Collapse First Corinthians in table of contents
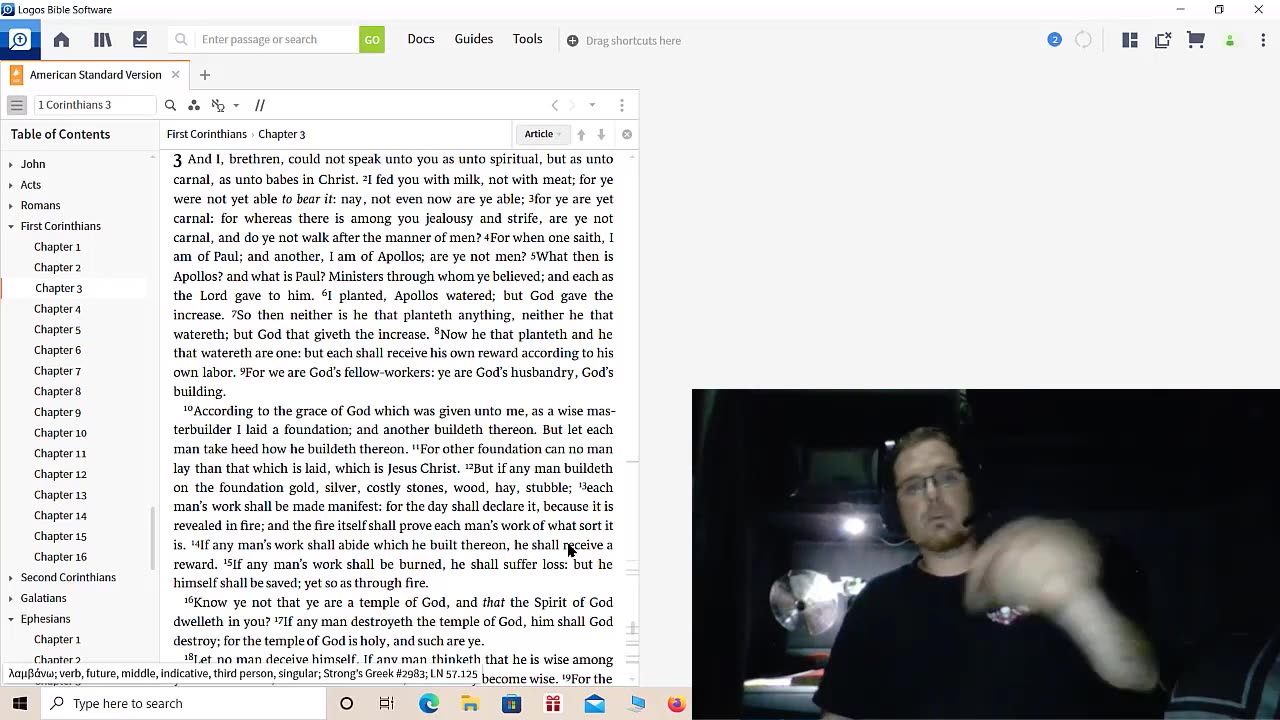 pos(11,226)
